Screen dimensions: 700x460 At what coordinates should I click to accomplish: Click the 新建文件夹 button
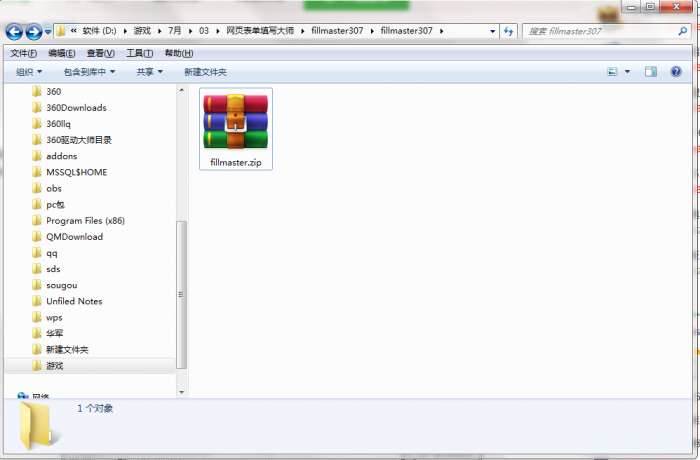coord(205,72)
